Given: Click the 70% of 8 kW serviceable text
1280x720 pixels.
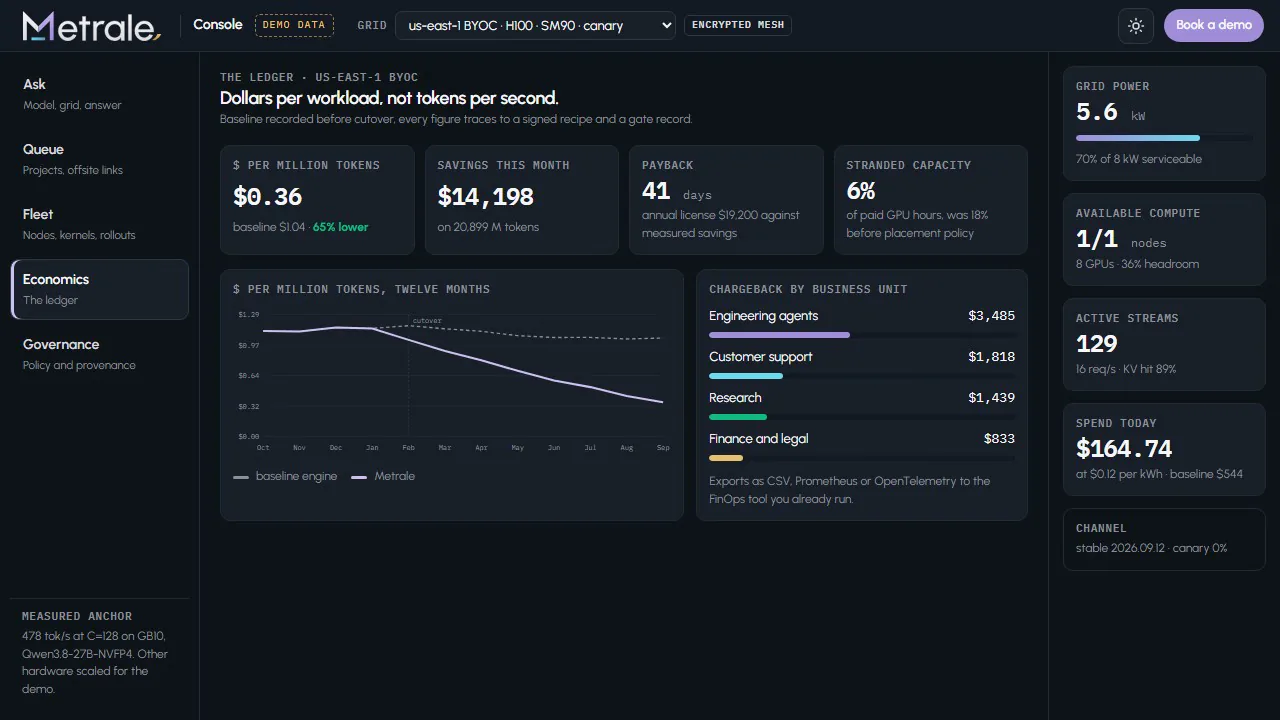Looking at the screenshot, I should pyautogui.click(x=1139, y=159).
